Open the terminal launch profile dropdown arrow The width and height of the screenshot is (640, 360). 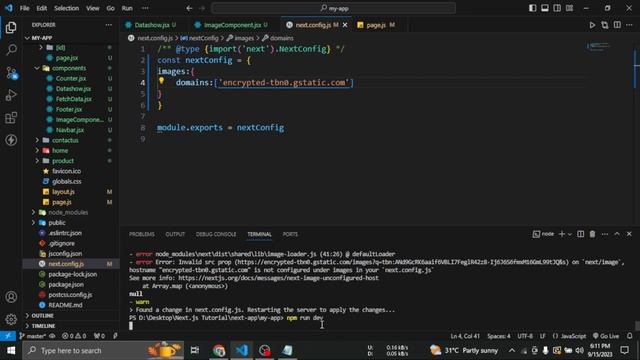coord(570,234)
